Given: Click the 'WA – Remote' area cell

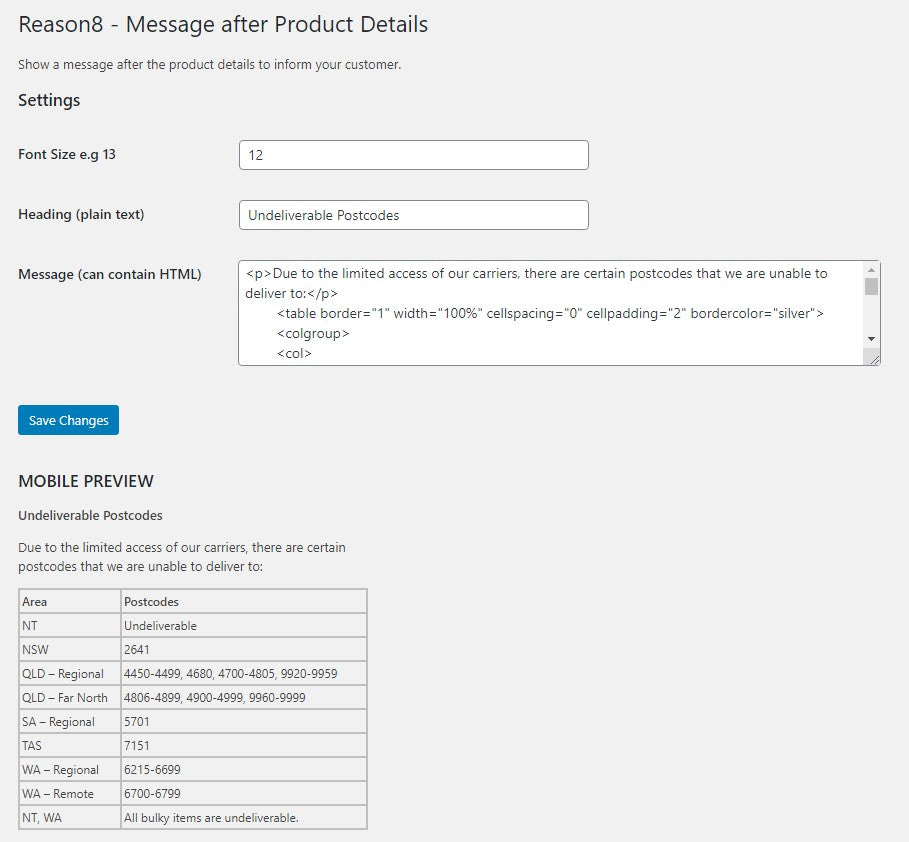Looking at the screenshot, I should 69,793.
